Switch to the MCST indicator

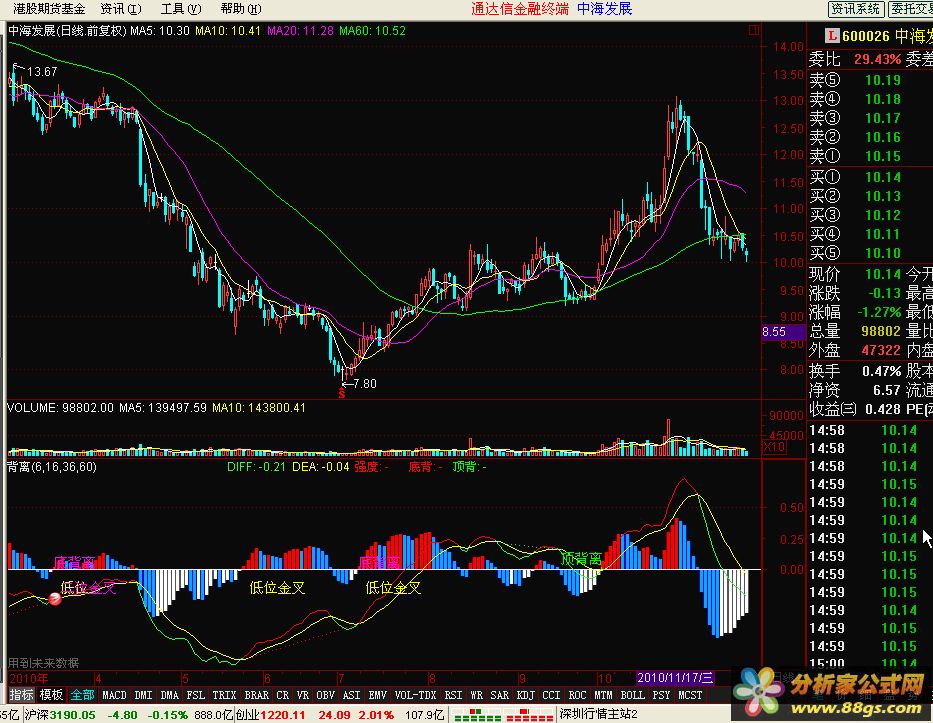[690, 695]
